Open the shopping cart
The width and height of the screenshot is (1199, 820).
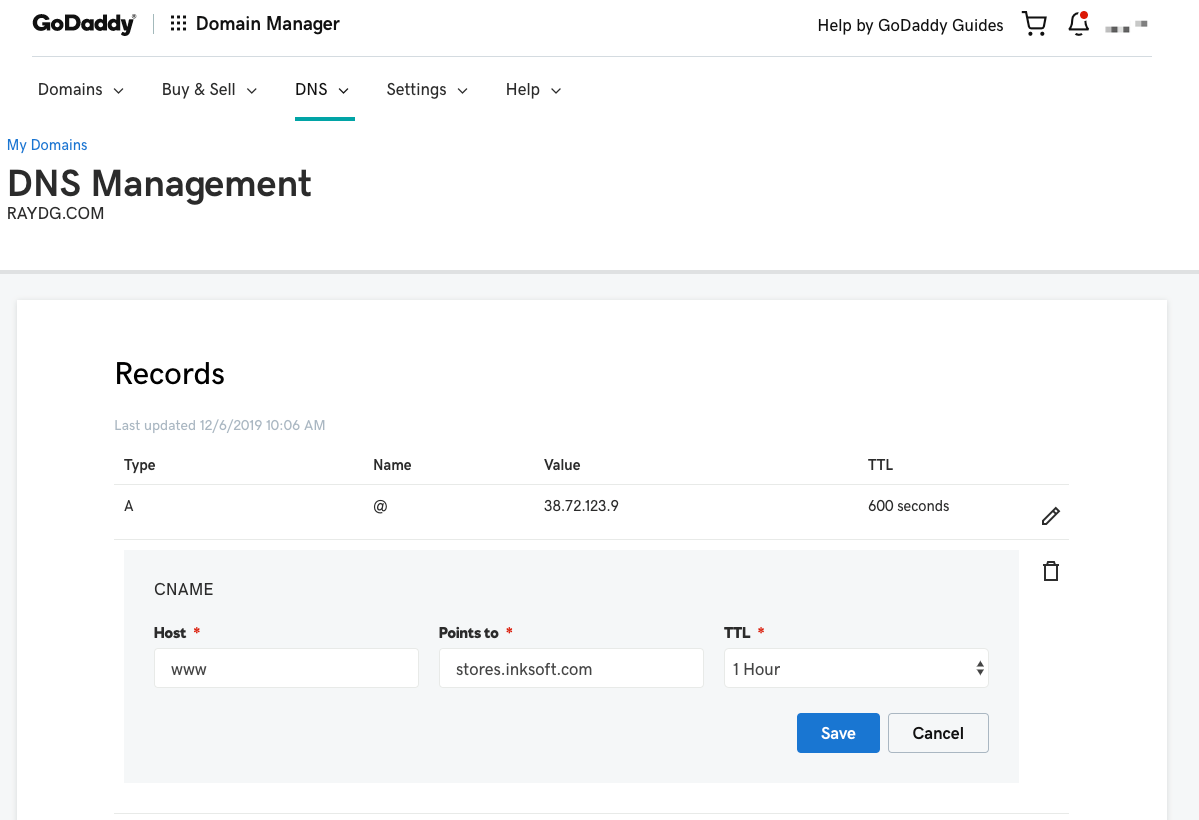tap(1034, 24)
